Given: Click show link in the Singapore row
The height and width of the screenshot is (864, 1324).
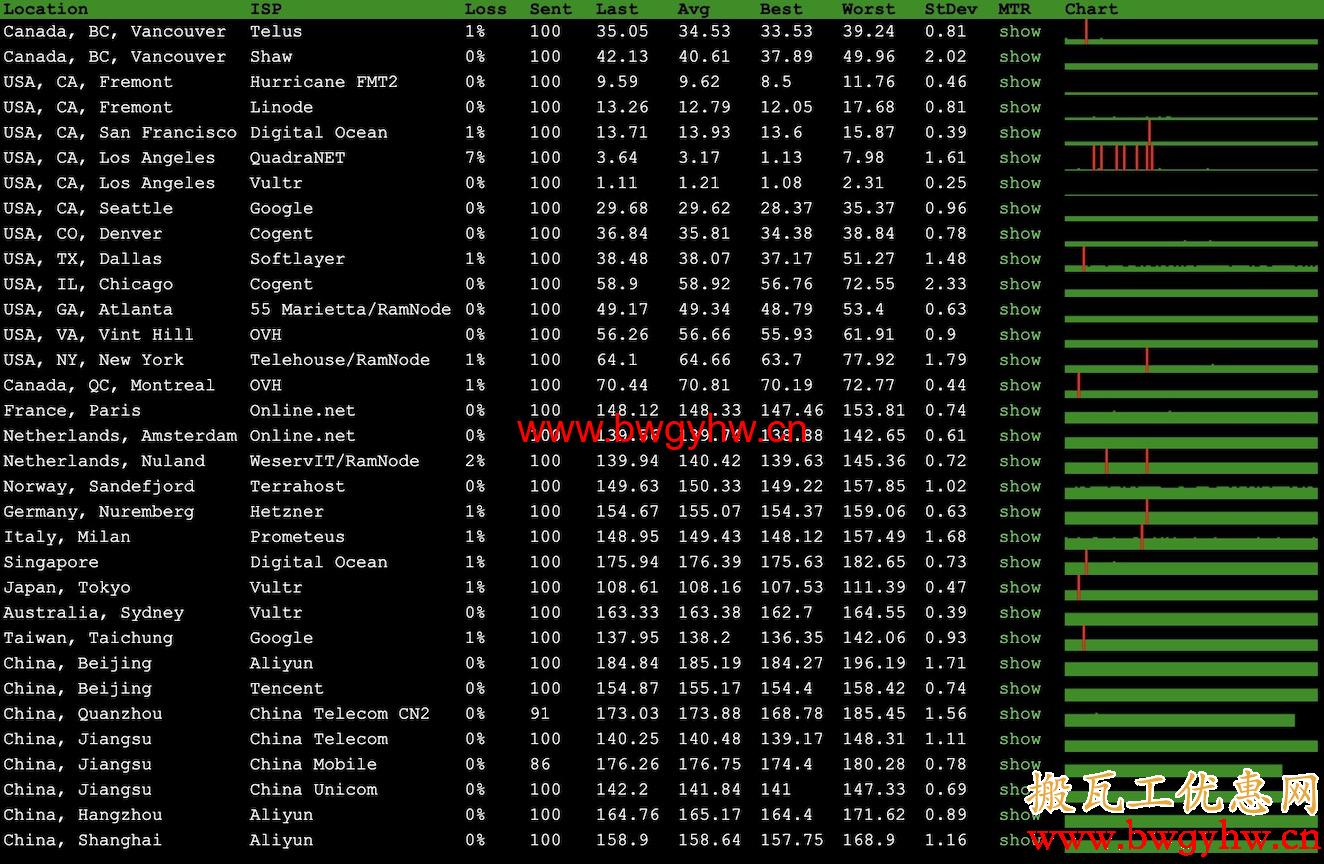Looking at the screenshot, I should click(1020, 562).
